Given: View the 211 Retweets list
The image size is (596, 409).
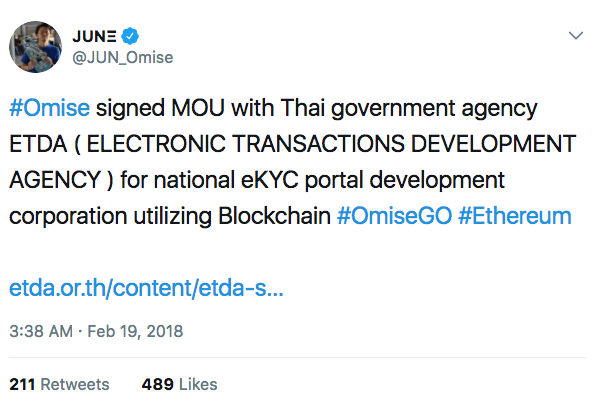Looking at the screenshot, I should [59, 384].
